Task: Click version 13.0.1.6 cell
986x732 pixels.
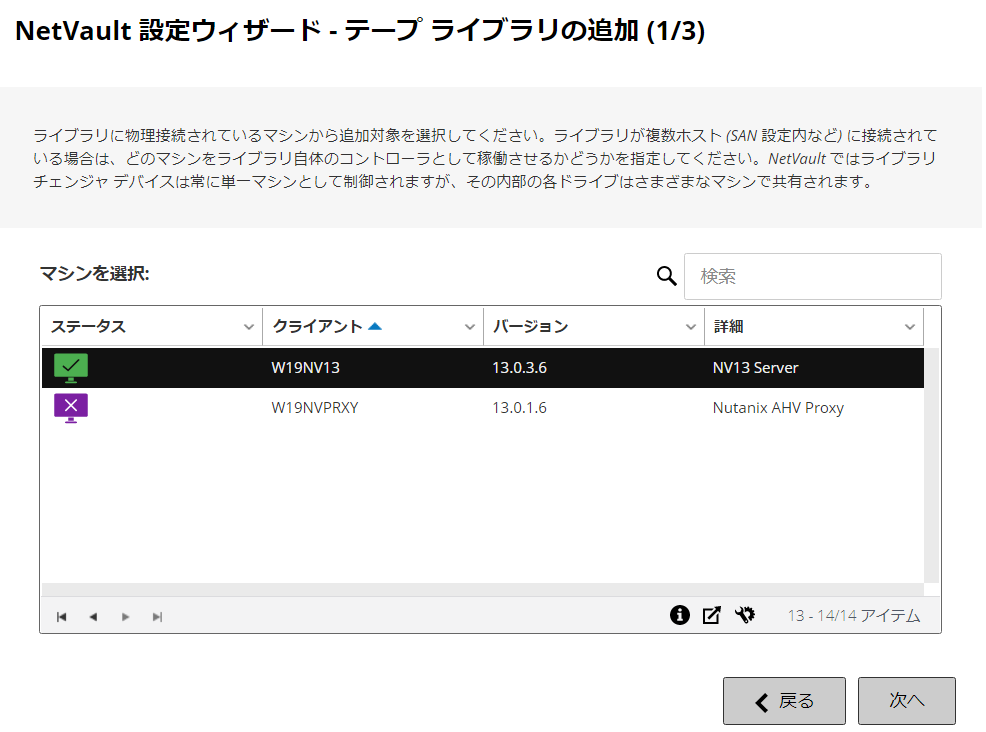Action: (x=519, y=408)
